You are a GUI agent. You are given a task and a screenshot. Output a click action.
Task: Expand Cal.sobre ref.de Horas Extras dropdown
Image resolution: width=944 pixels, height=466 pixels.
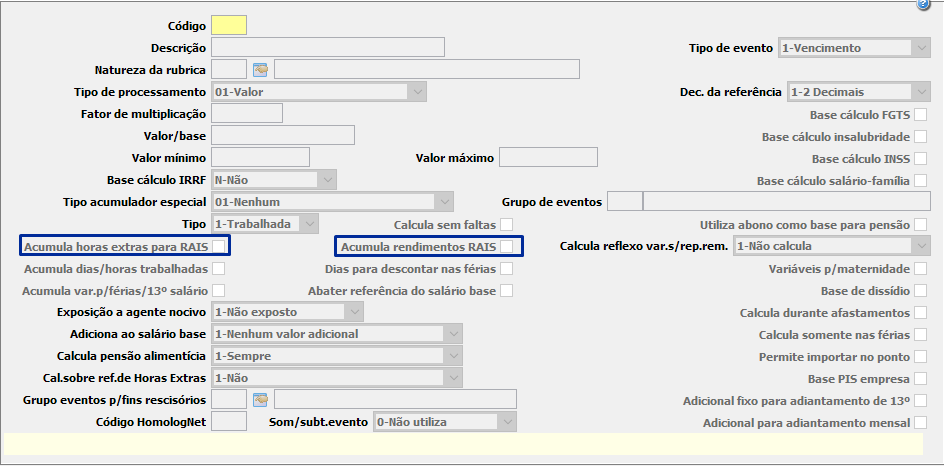pyautogui.click(x=337, y=378)
